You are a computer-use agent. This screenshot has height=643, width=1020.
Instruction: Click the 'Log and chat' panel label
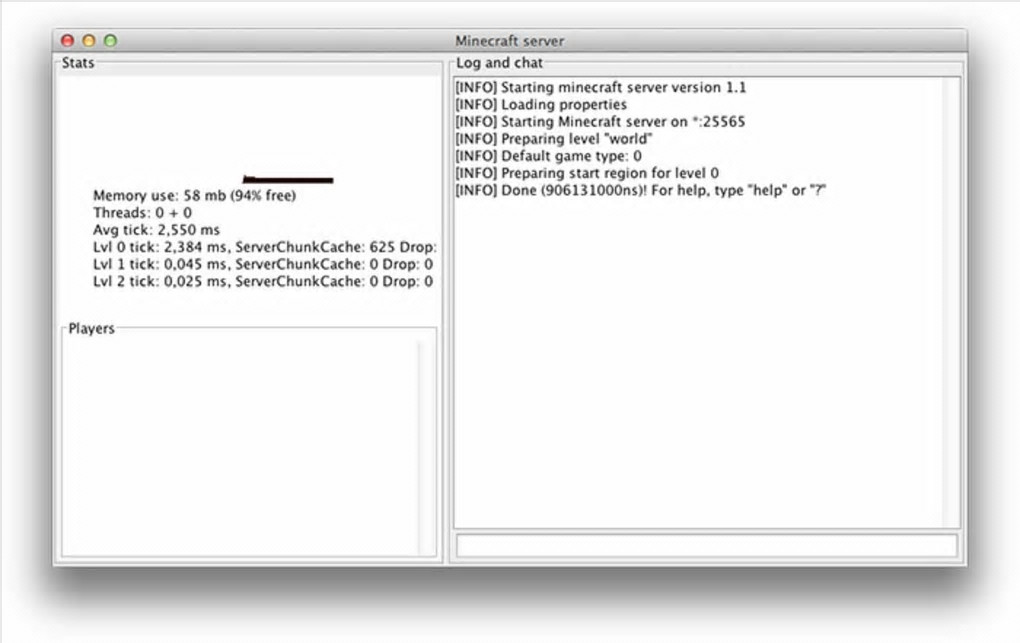click(x=499, y=63)
